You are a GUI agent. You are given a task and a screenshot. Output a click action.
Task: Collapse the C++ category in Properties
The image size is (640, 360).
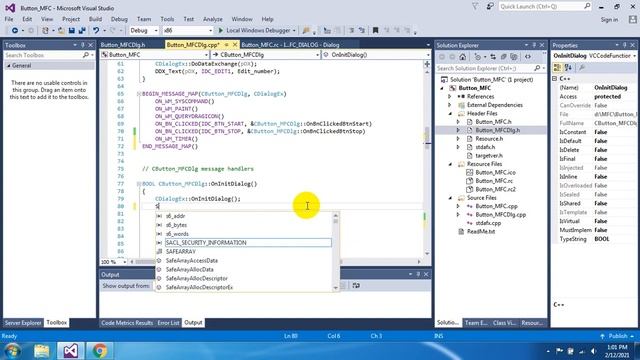point(555,78)
